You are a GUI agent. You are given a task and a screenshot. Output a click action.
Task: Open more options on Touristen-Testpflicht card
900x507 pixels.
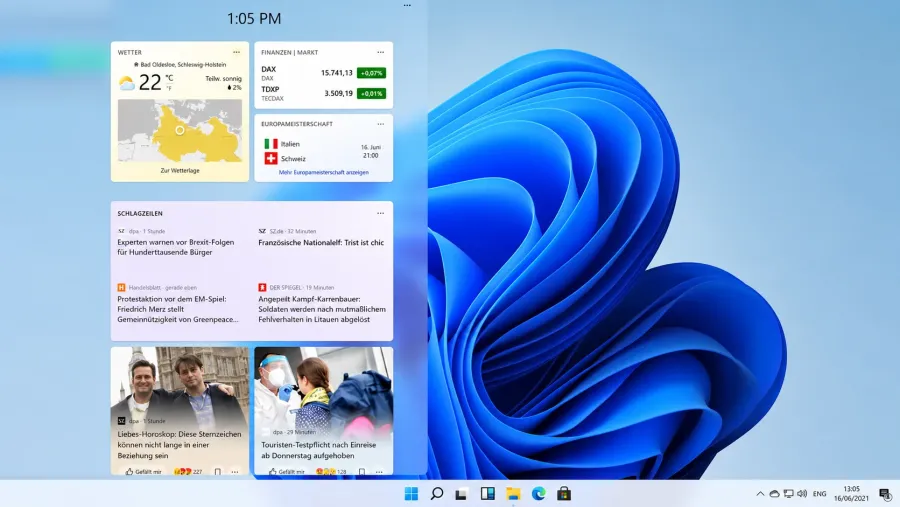(x=379, y=471)
